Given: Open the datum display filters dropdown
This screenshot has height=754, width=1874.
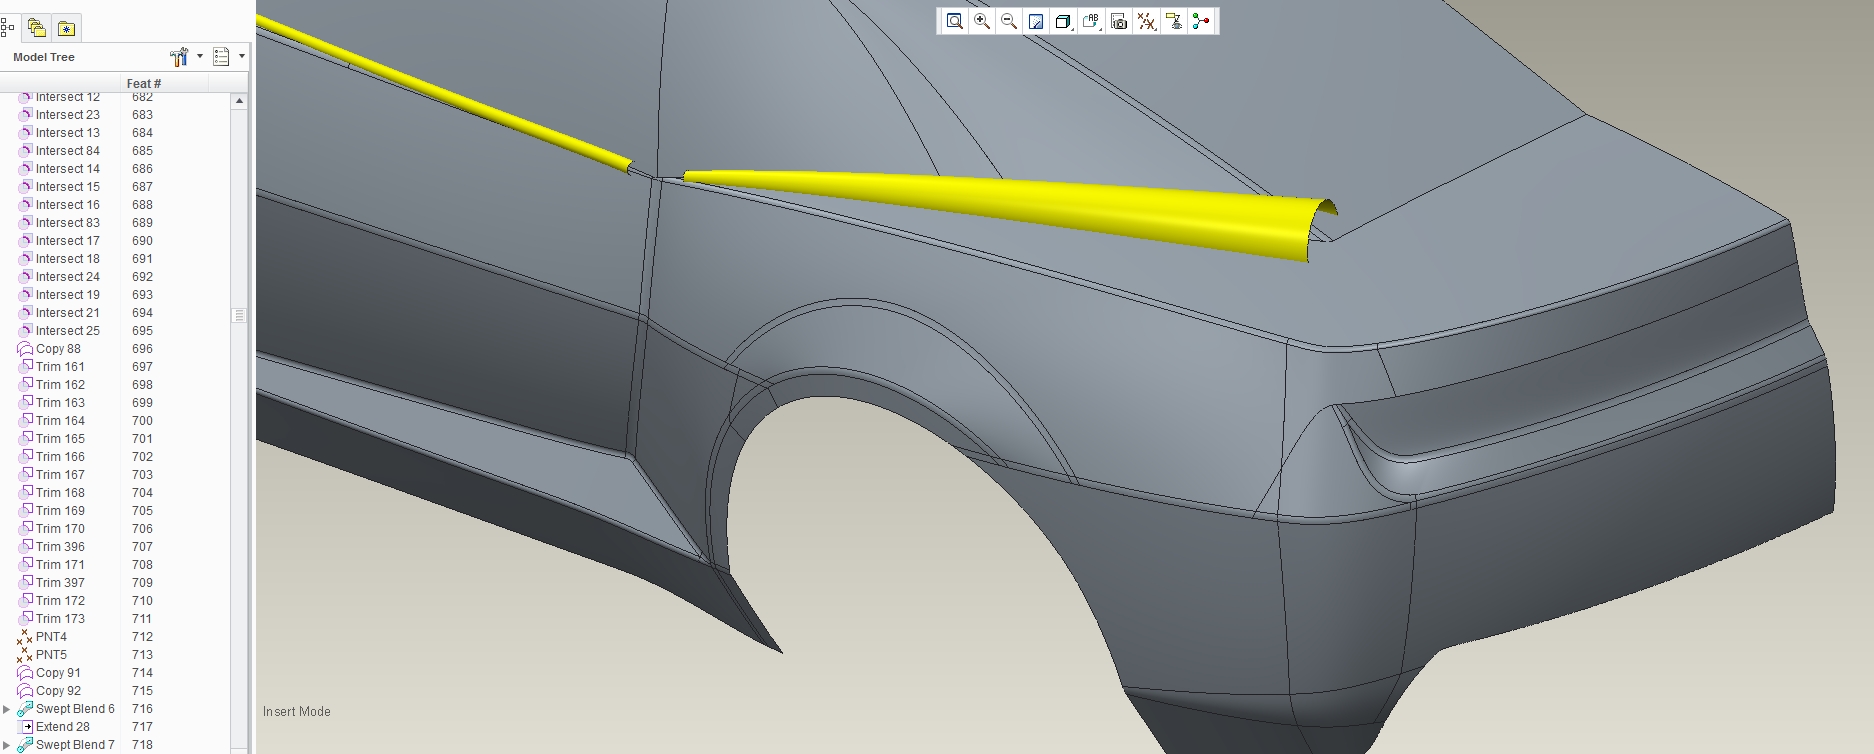Looking at the screenshot, I should coord(1147,21).
